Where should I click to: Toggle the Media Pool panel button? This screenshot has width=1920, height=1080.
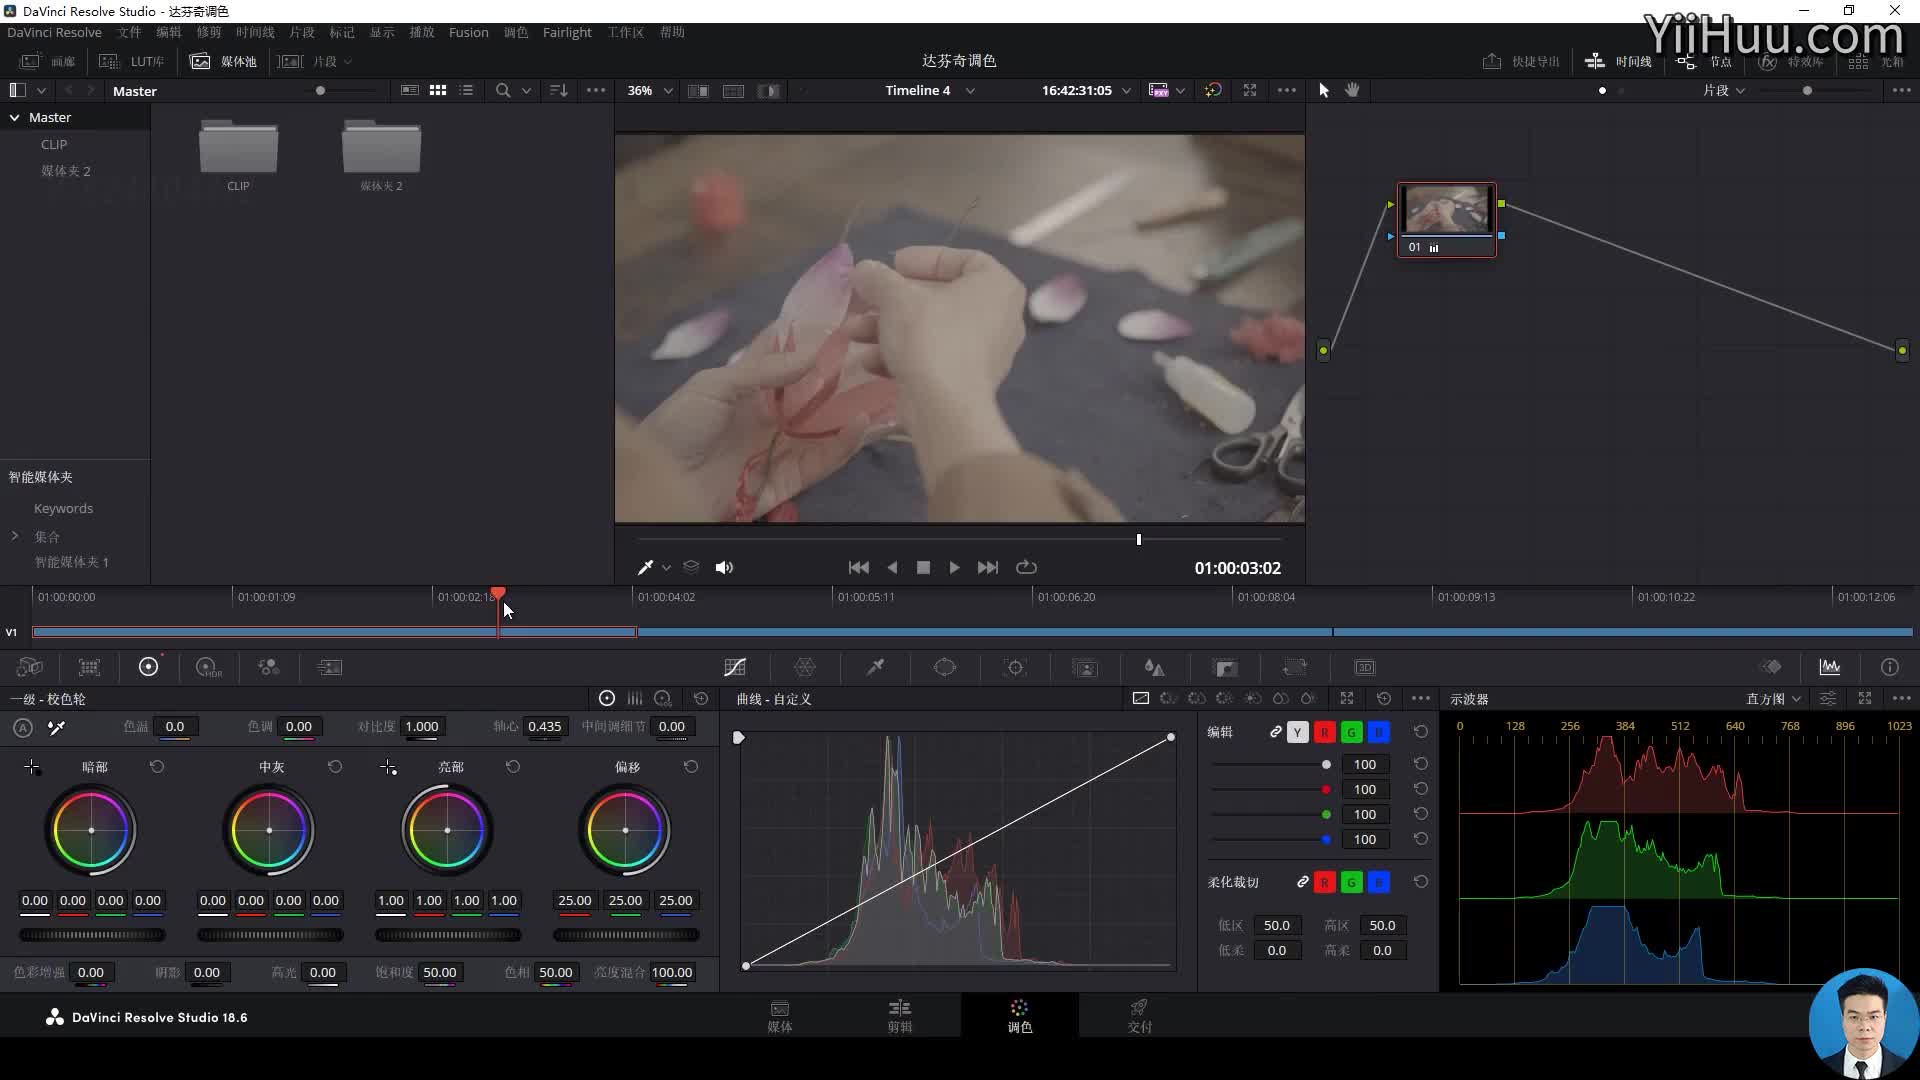(223, 61)
